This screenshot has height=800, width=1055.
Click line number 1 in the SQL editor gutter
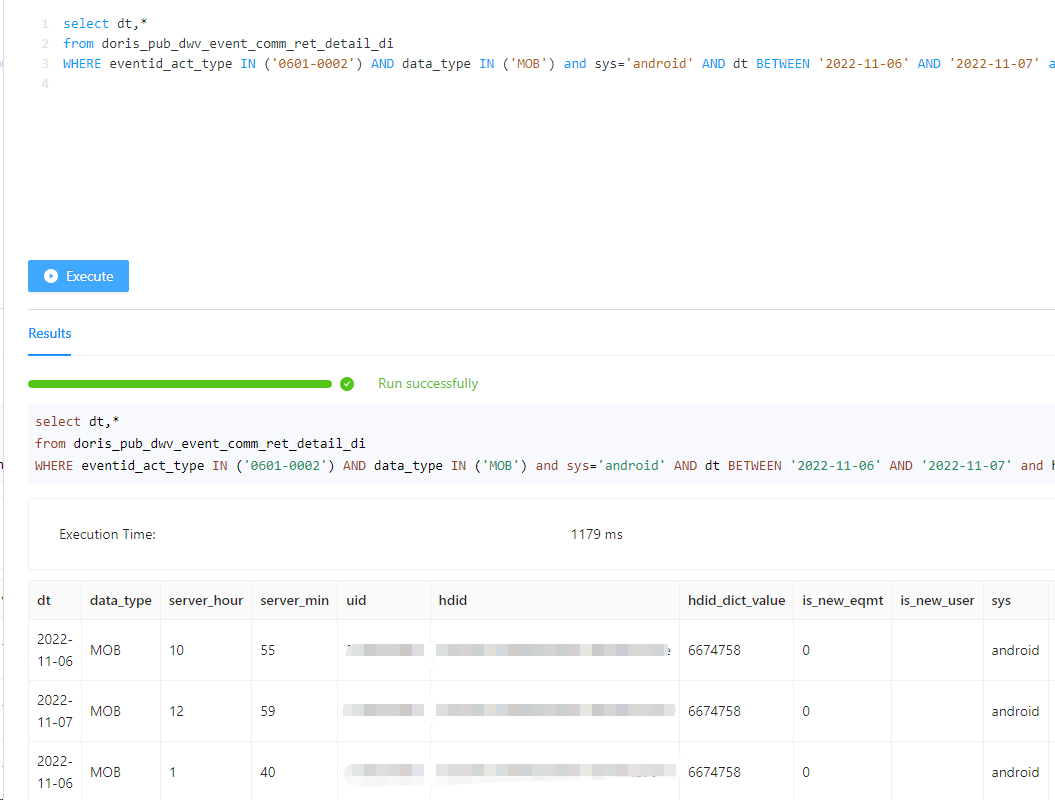pos(44,22)
